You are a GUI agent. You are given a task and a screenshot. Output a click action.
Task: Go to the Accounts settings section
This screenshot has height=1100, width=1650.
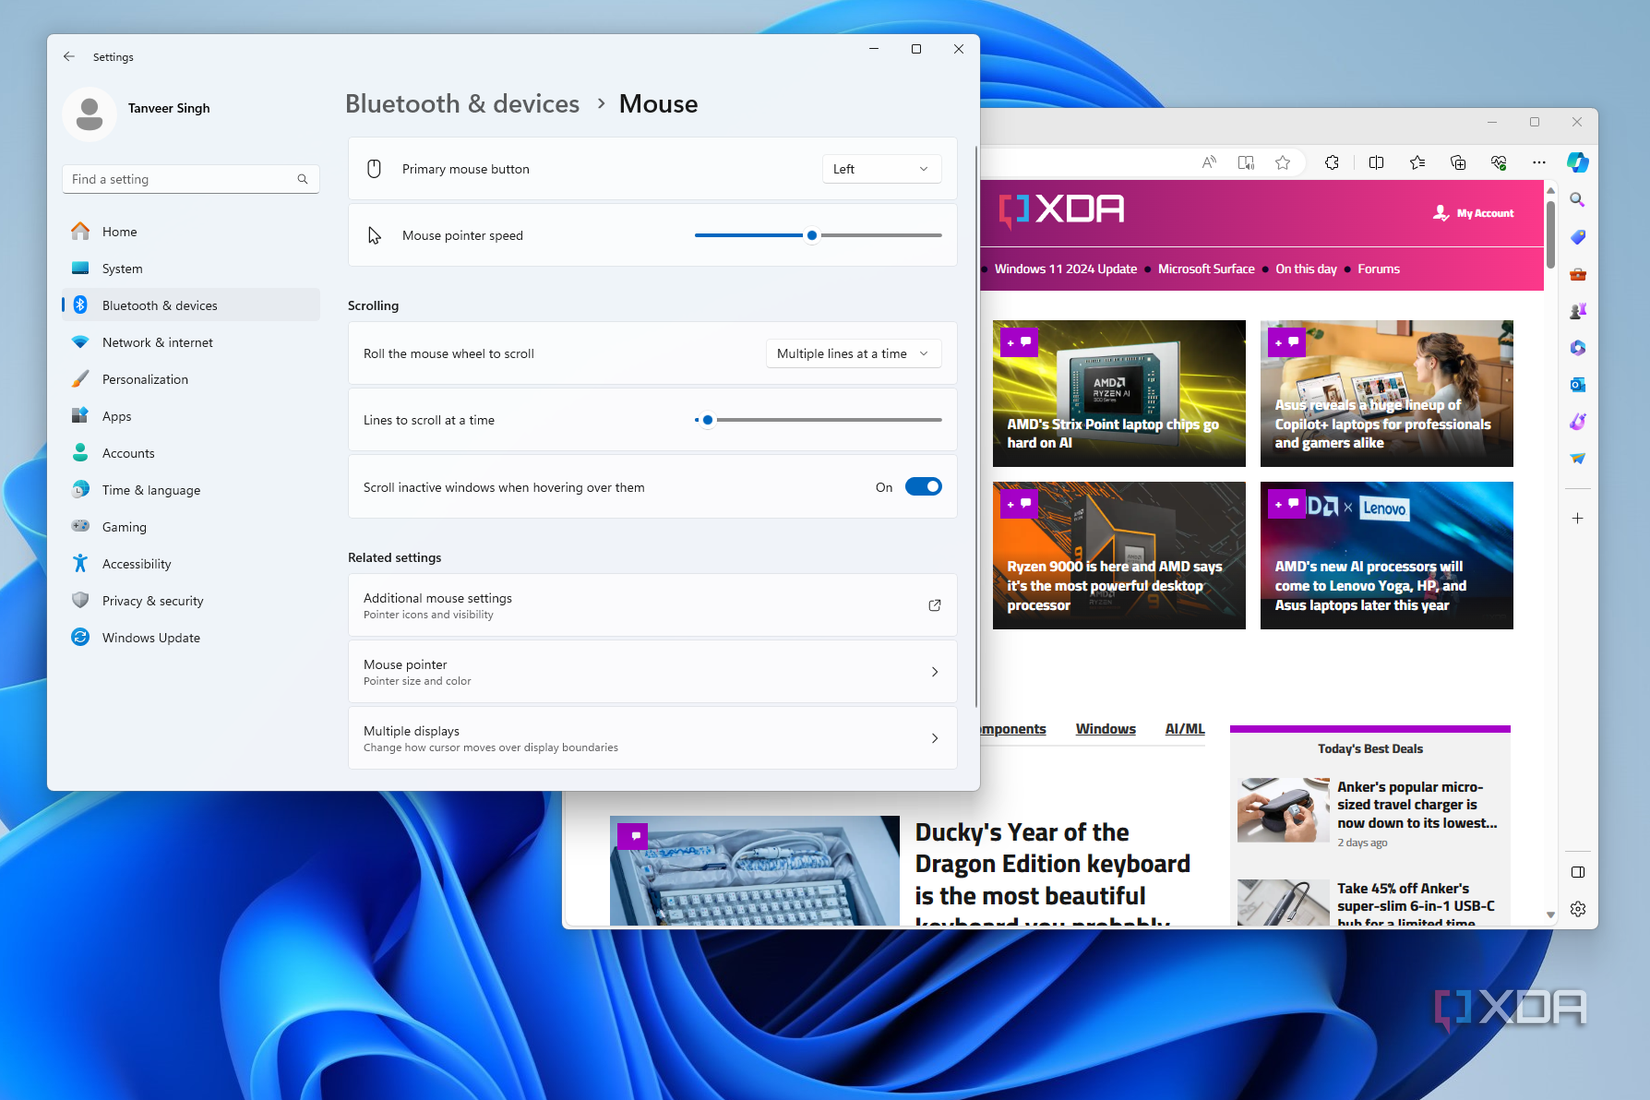[x=128, y=452]
